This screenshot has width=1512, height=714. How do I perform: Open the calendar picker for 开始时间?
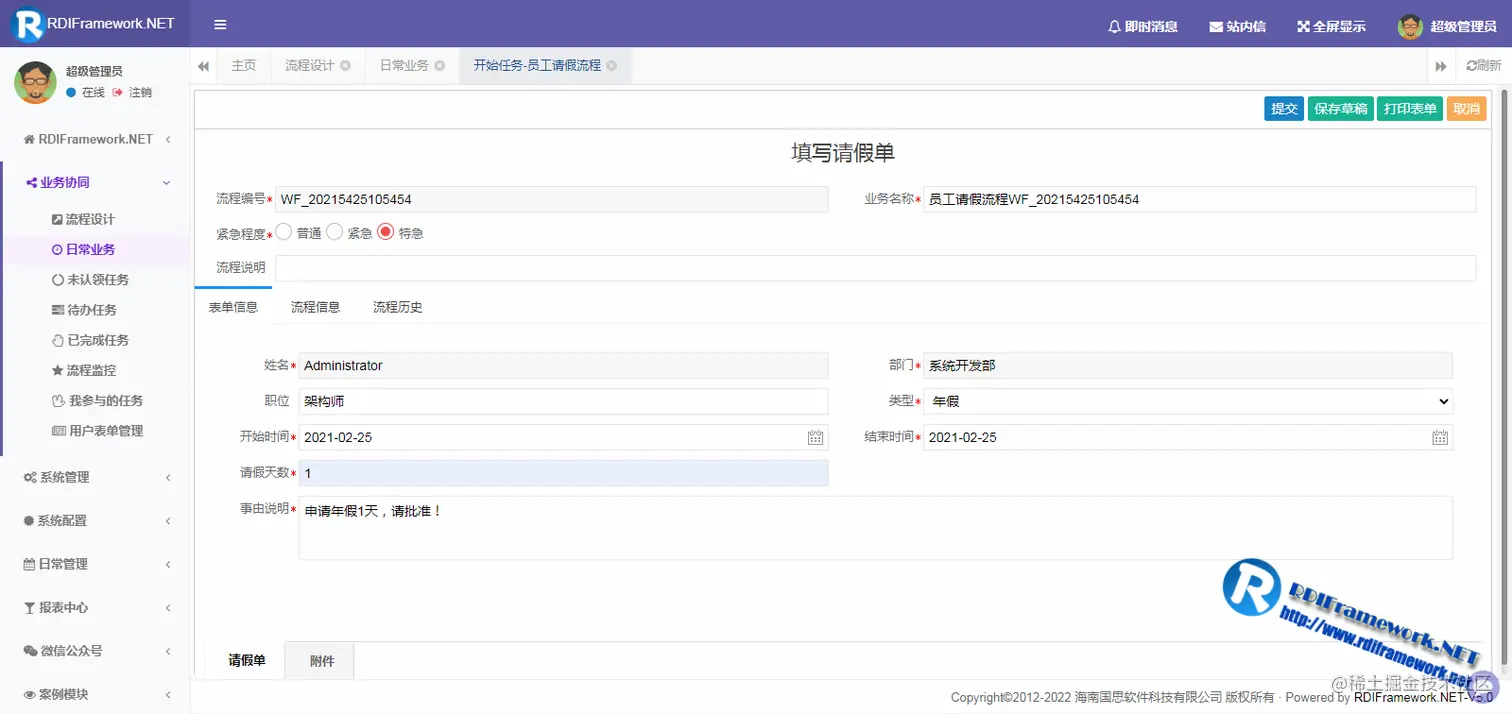pos(815,437)
